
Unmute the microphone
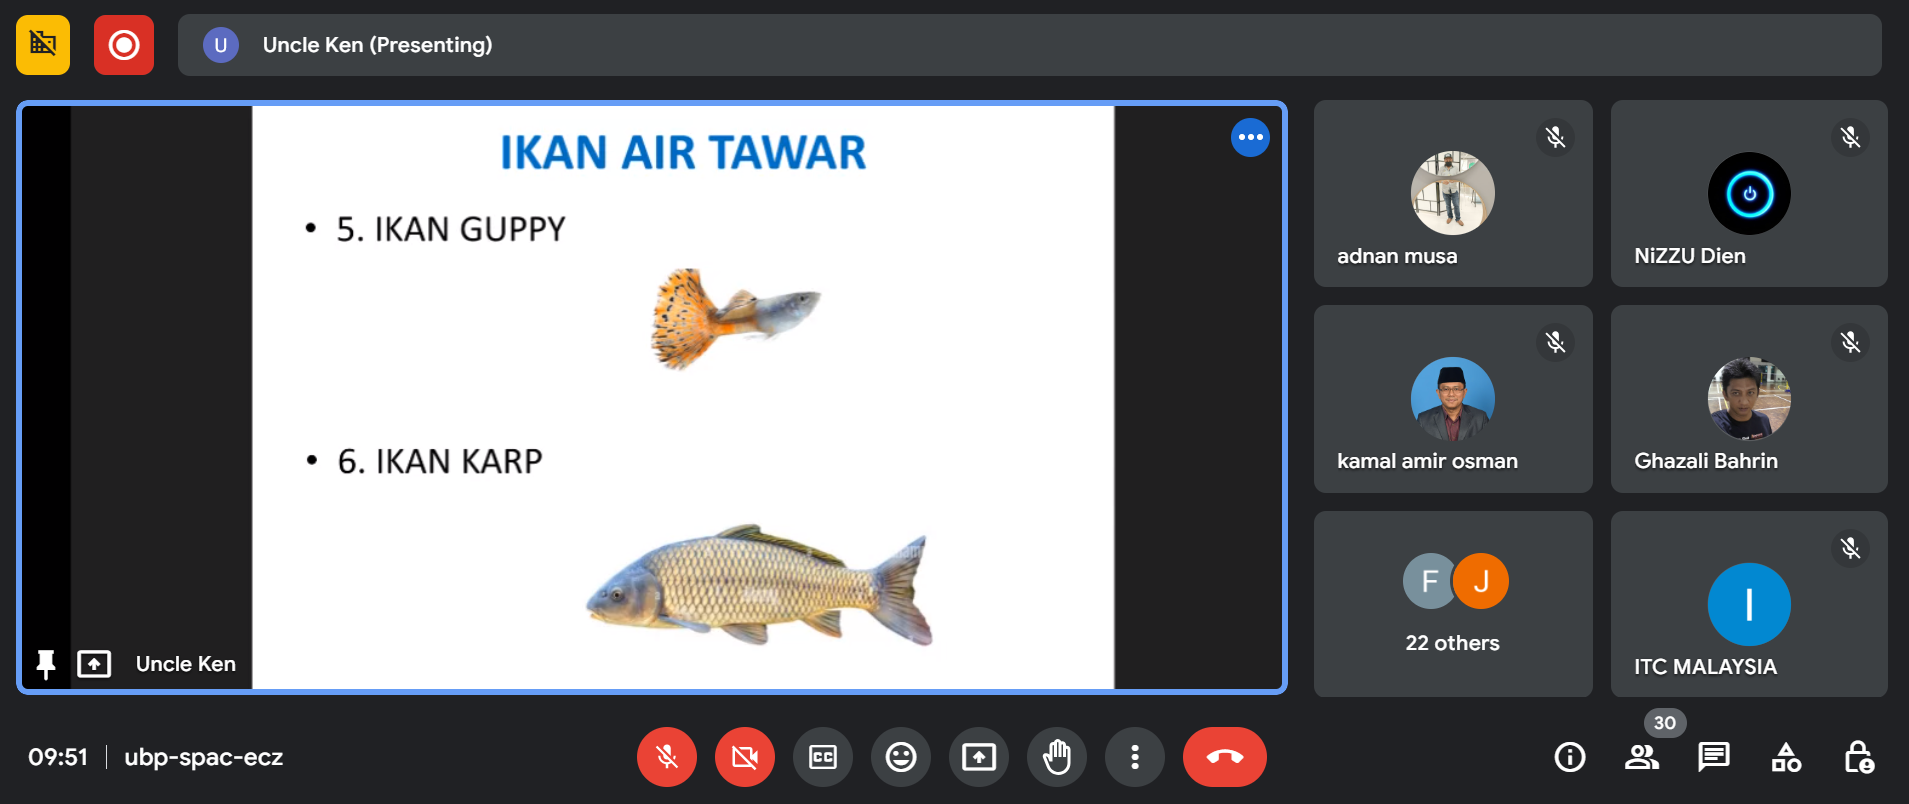pyautogui.click(x=667, y=757)
